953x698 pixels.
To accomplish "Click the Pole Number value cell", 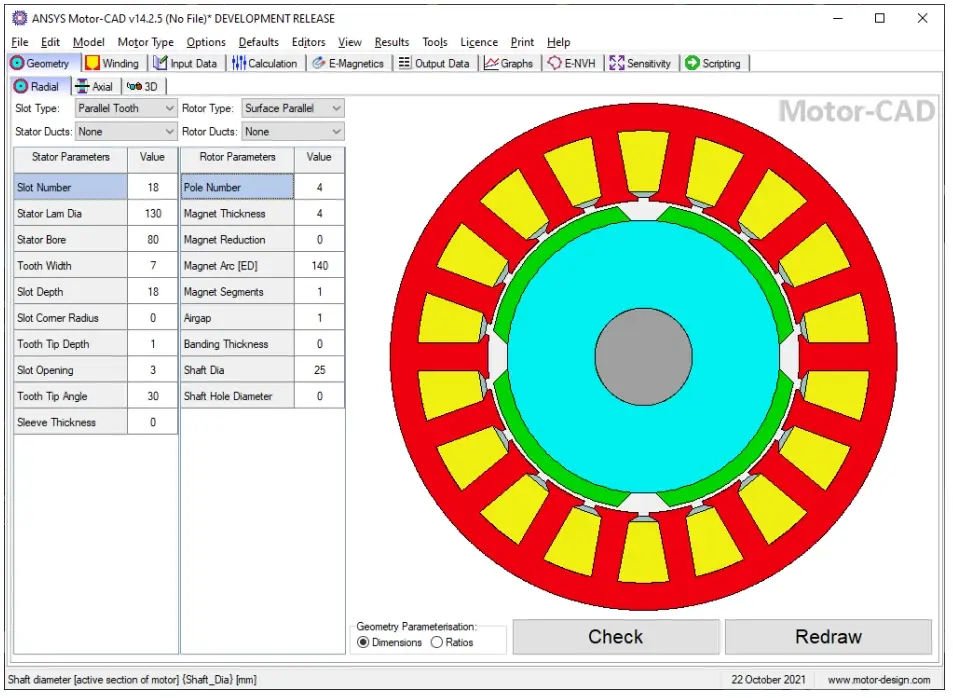I will click(320, 187).
